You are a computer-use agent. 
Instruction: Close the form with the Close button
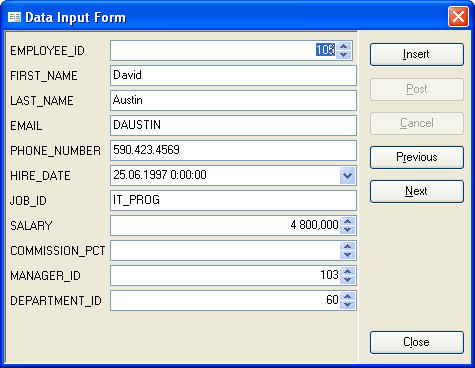[417, 342]
